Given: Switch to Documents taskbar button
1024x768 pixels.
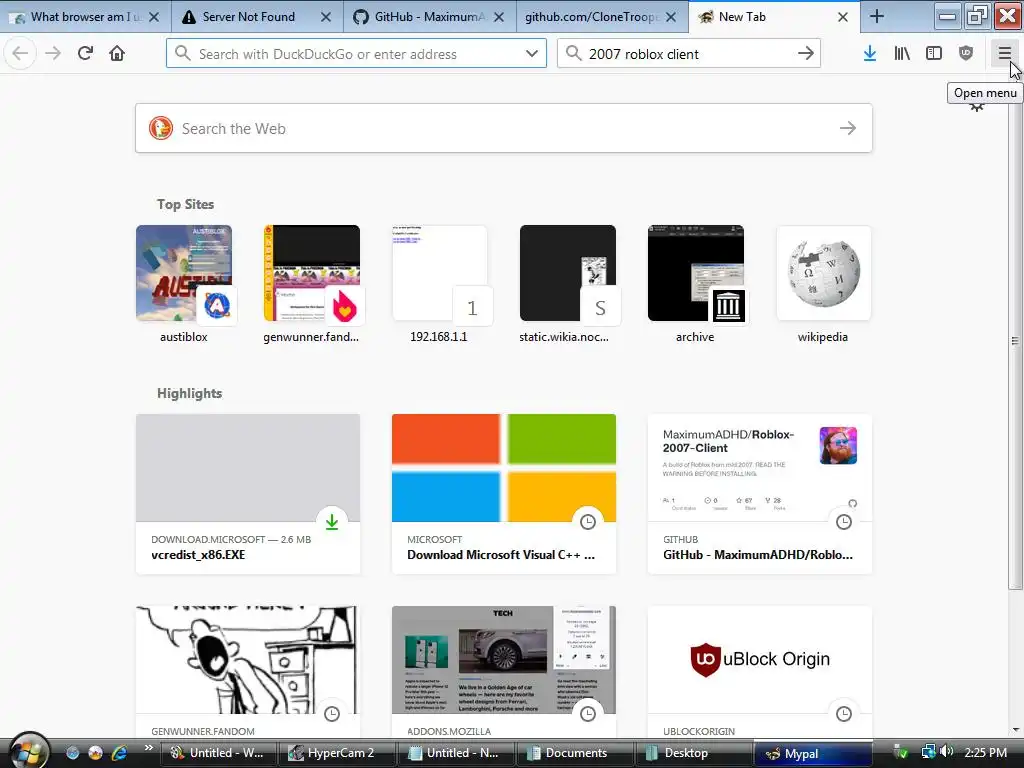Looking at the screenshot, I should [575, 753].
